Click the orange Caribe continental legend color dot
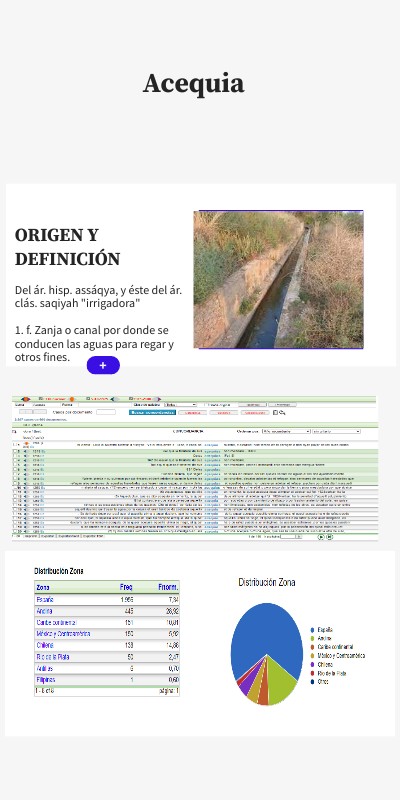 [312, 647]
